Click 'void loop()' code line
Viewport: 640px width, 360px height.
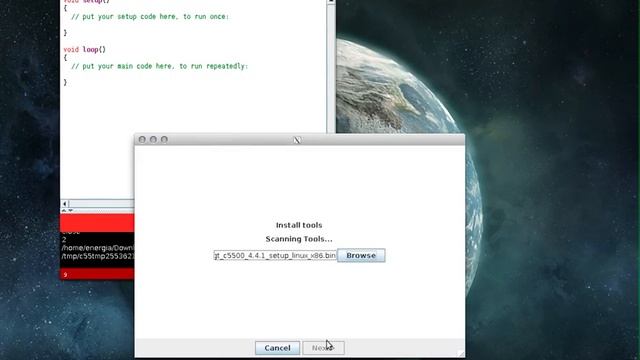coord(84,49)
